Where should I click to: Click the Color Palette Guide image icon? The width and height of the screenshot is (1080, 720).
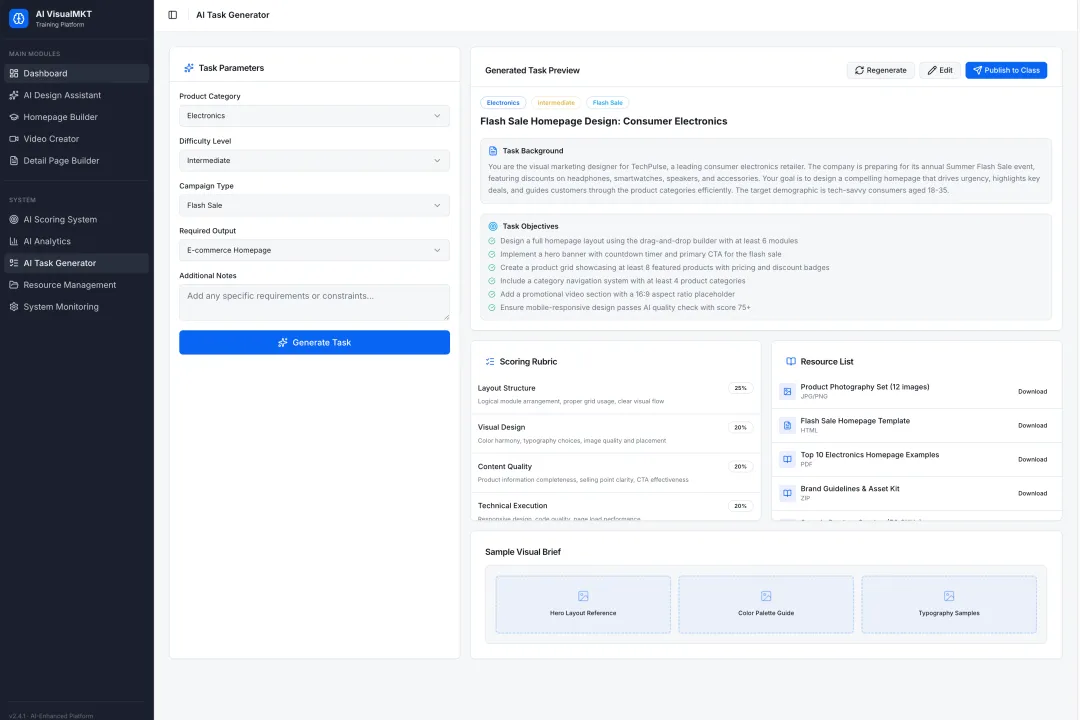coord(766,596)
